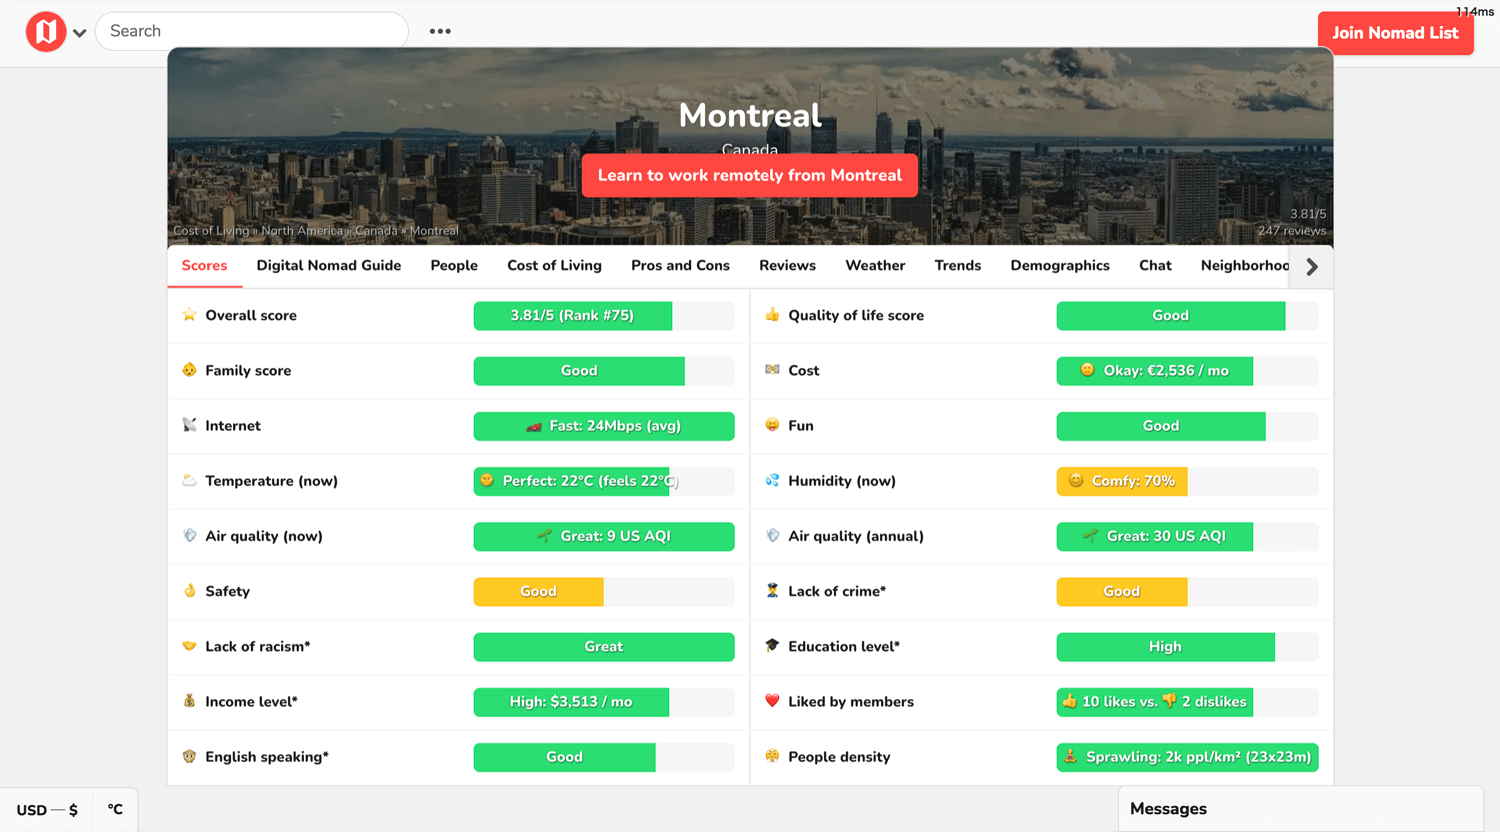Click the Internet Fast 24Mbps bar

[x=604, y=426]
